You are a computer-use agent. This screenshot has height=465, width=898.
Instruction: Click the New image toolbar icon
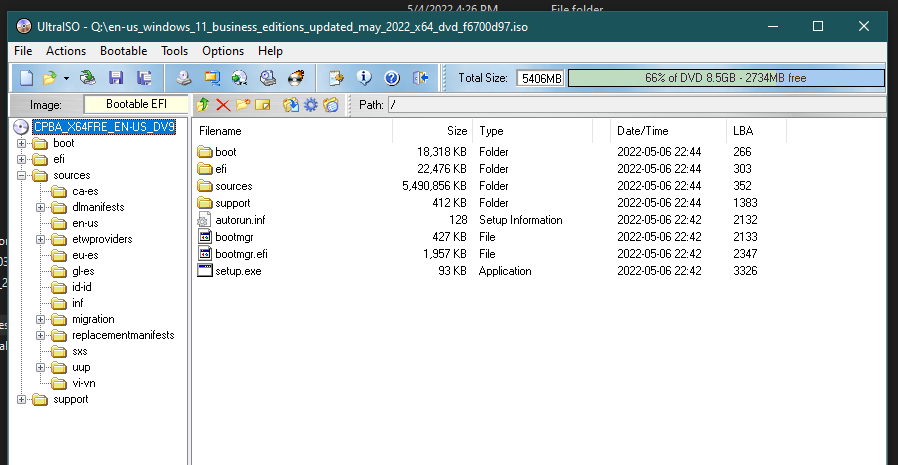pos(27,78)
